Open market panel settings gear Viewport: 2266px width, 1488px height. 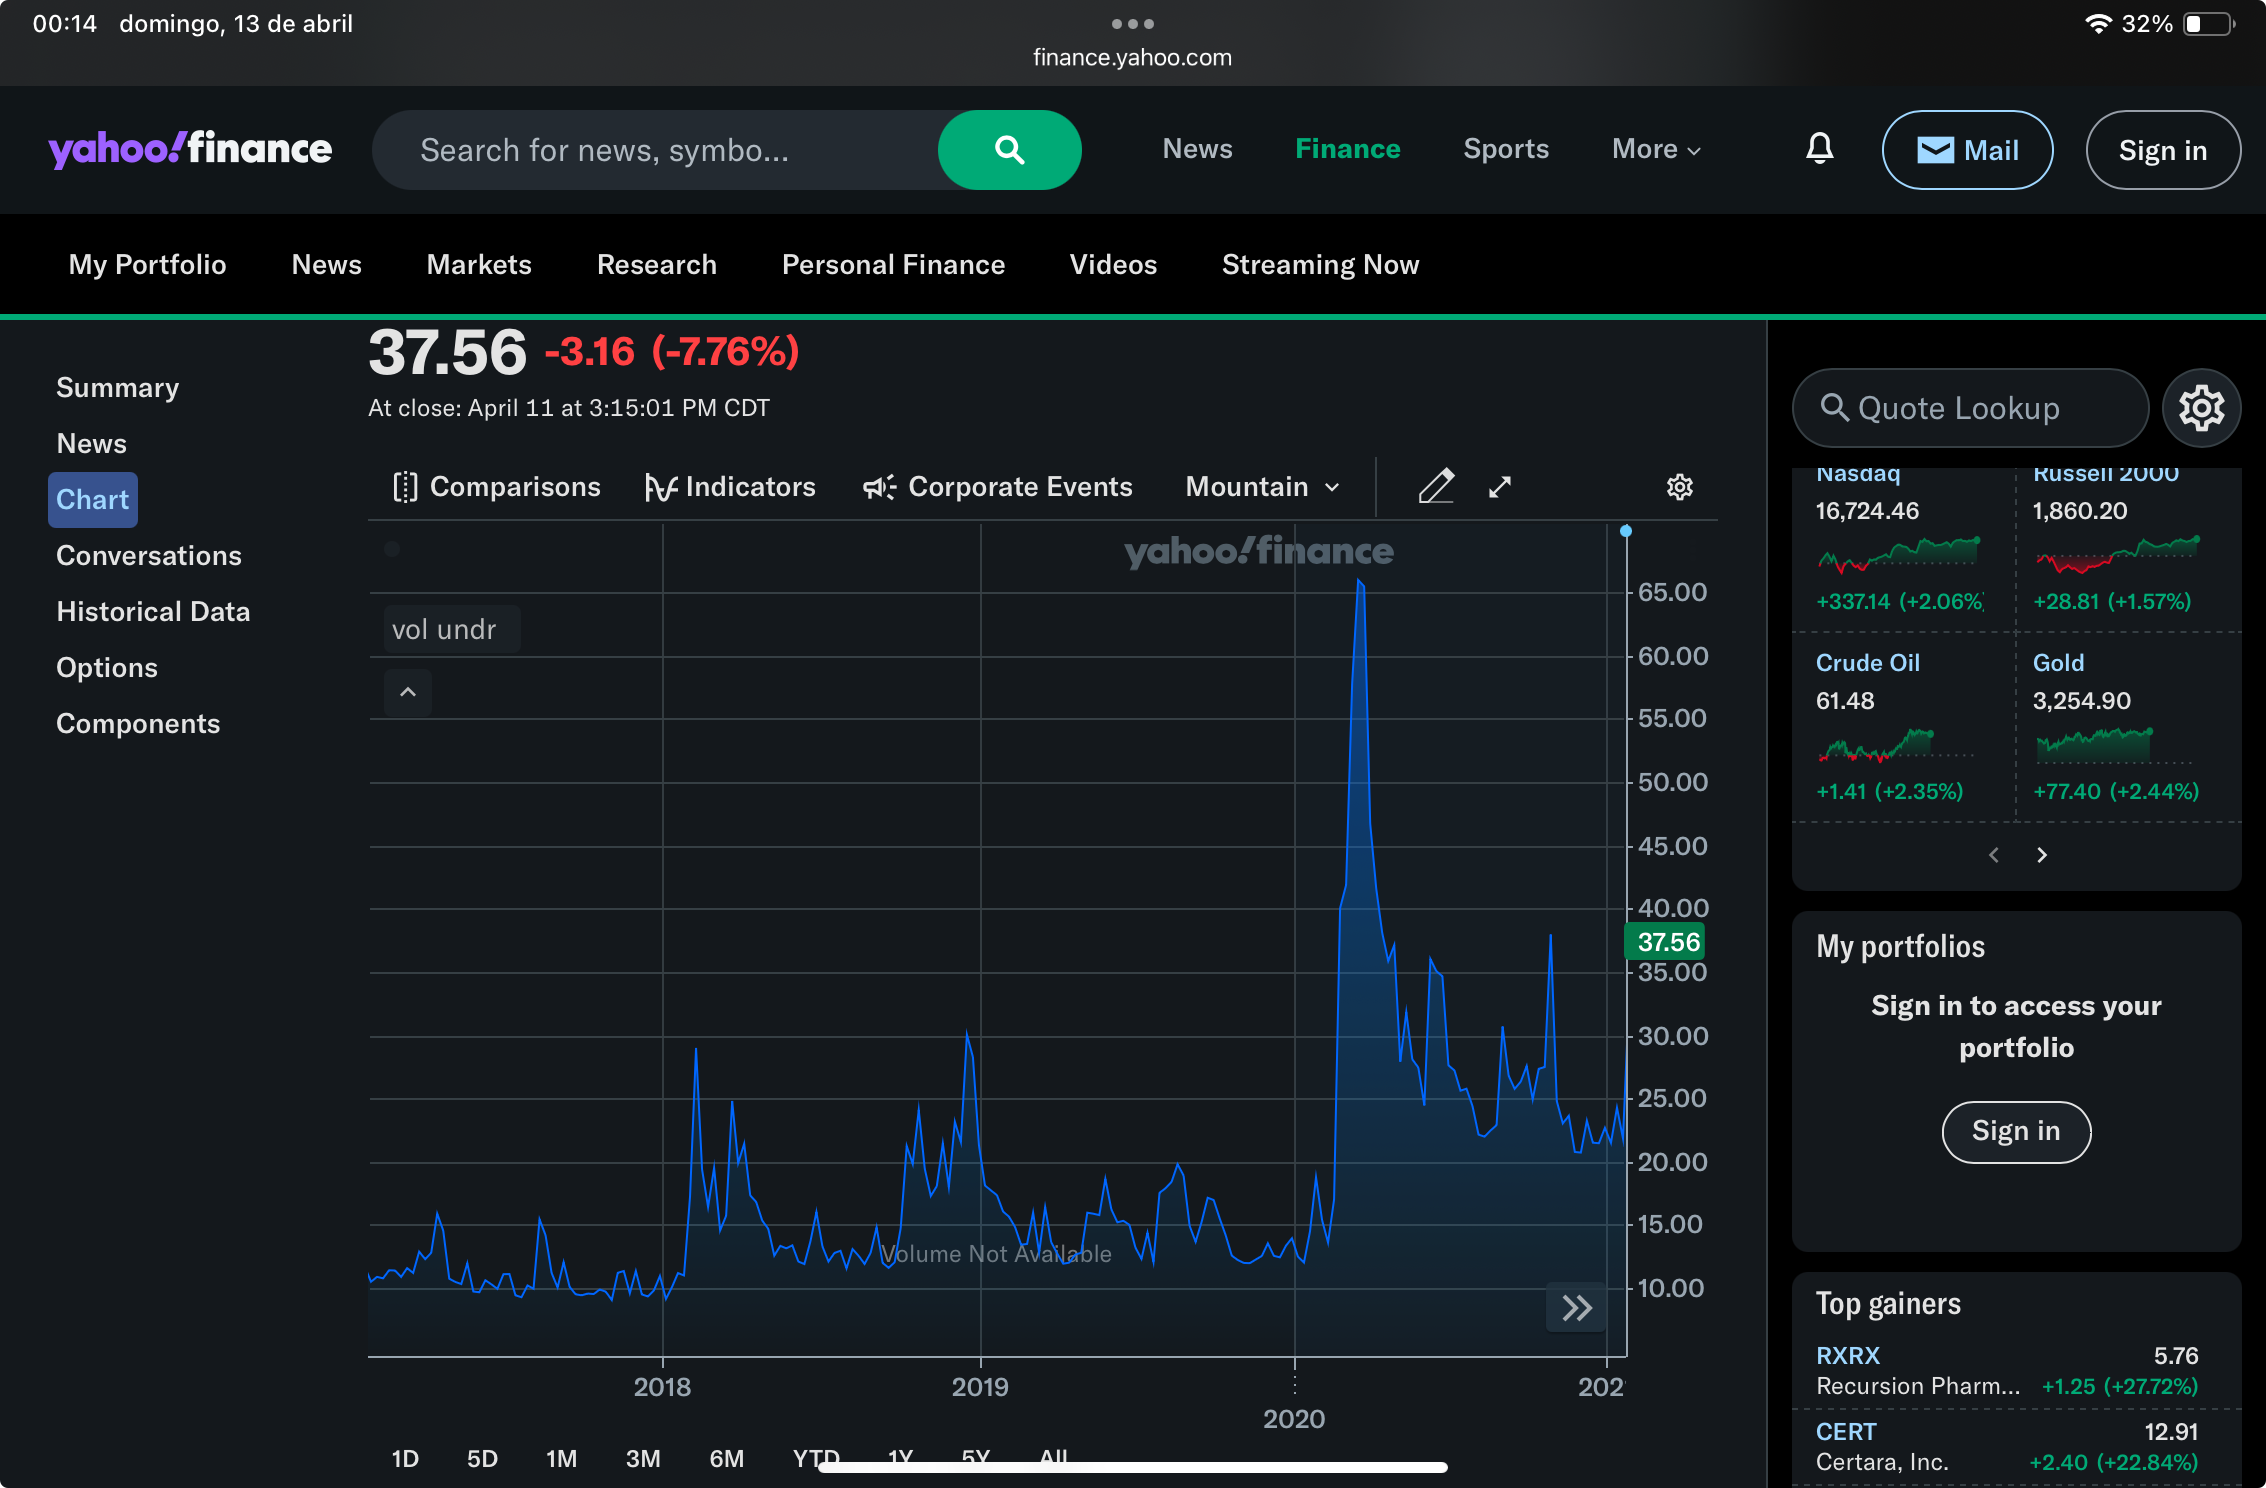pyautogui.click(x=2201, y=408)
